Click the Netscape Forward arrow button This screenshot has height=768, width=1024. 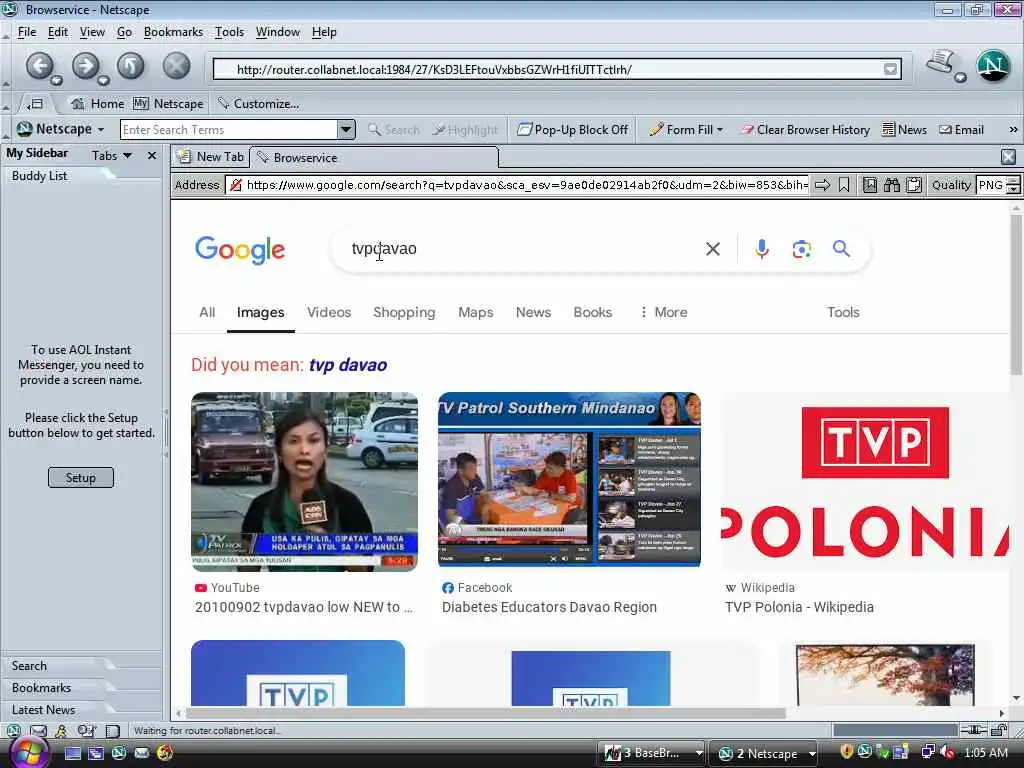[85, 66]
